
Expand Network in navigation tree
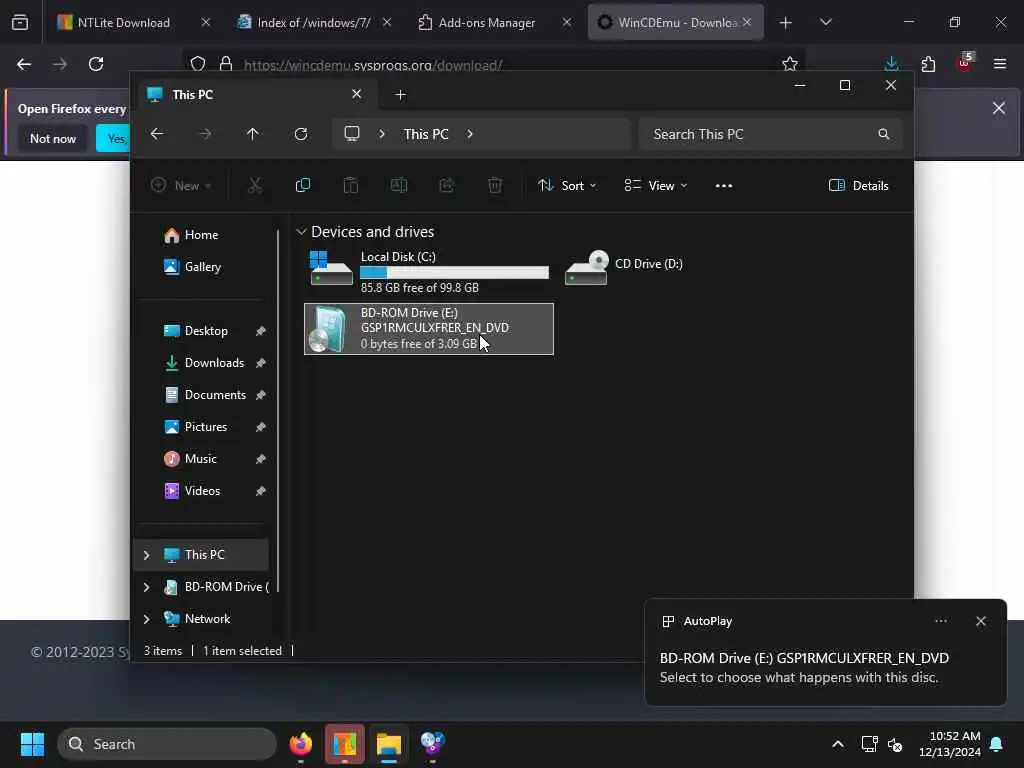click(146, 619)
